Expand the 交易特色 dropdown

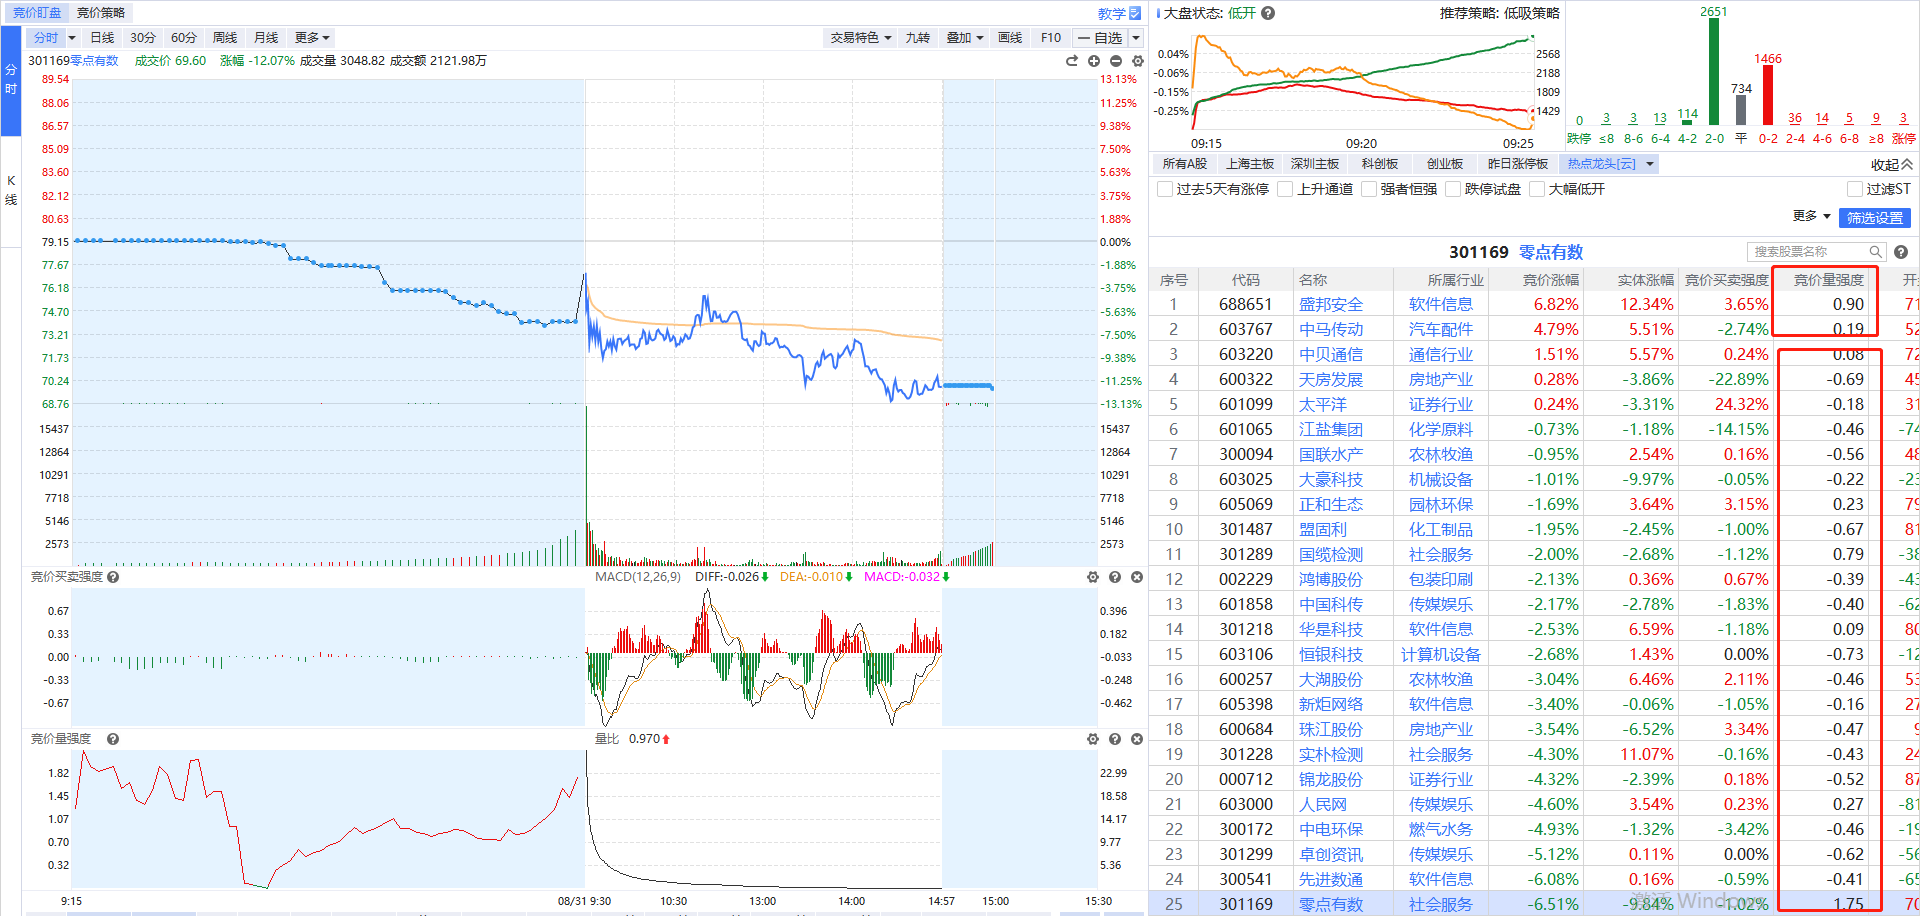pyautogui.click(x=860, y=38)
